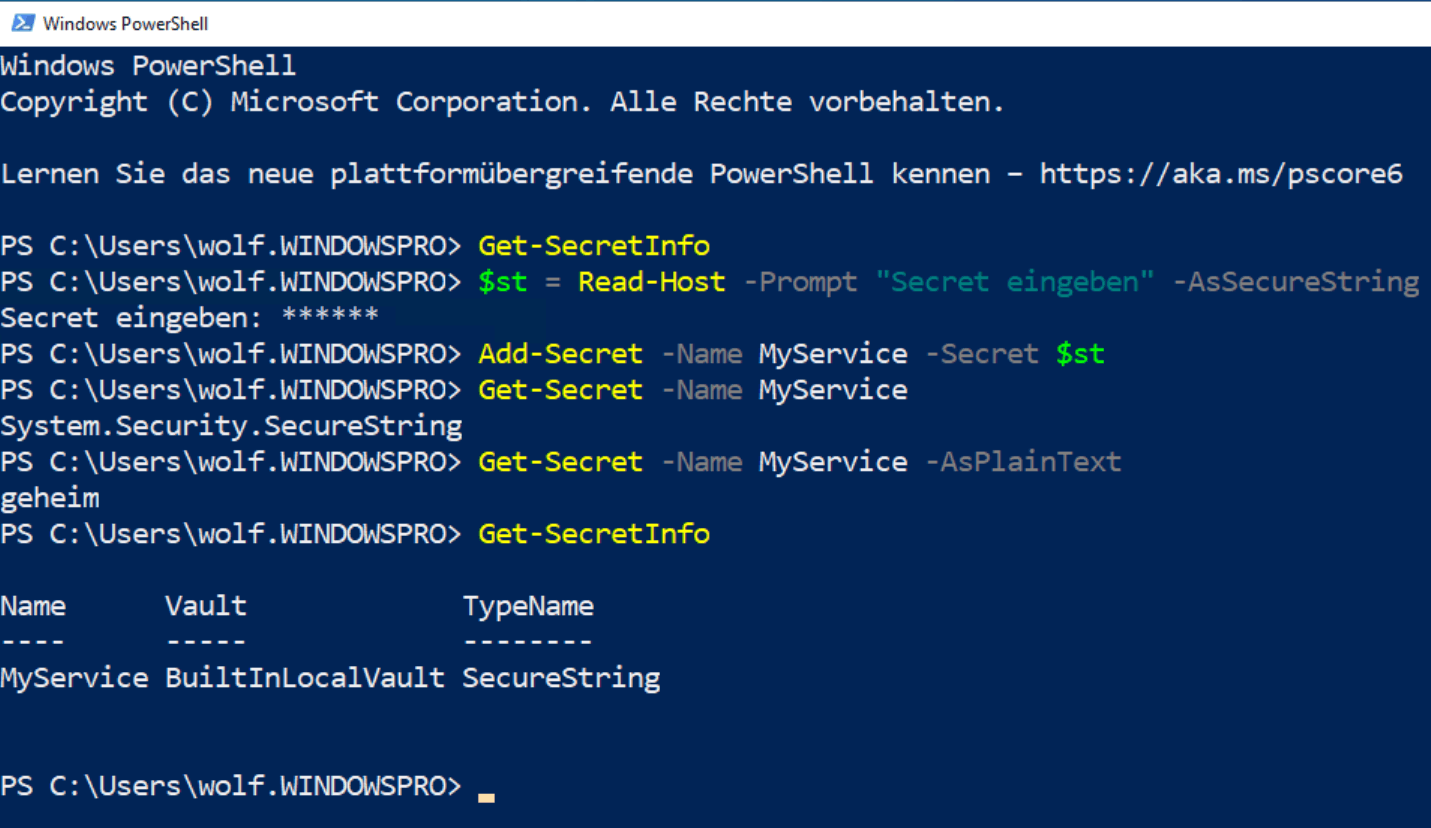Viewport: 1431px width, 828px height.
Task: Click the green $st argument after -Secret
Action: click(1080, 354)
